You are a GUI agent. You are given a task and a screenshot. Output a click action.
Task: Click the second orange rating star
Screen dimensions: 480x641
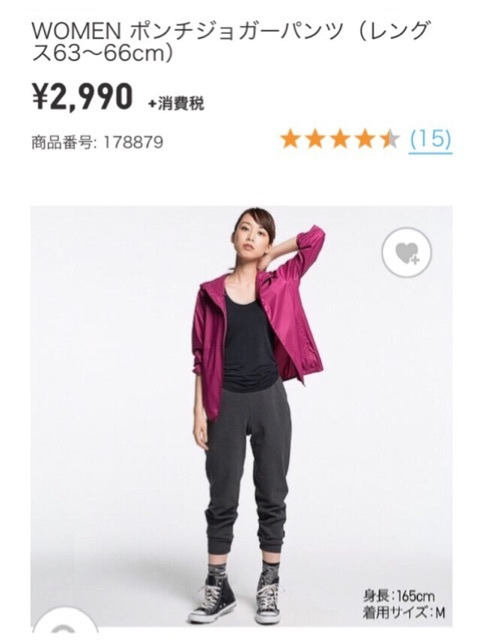click(315, 139)
